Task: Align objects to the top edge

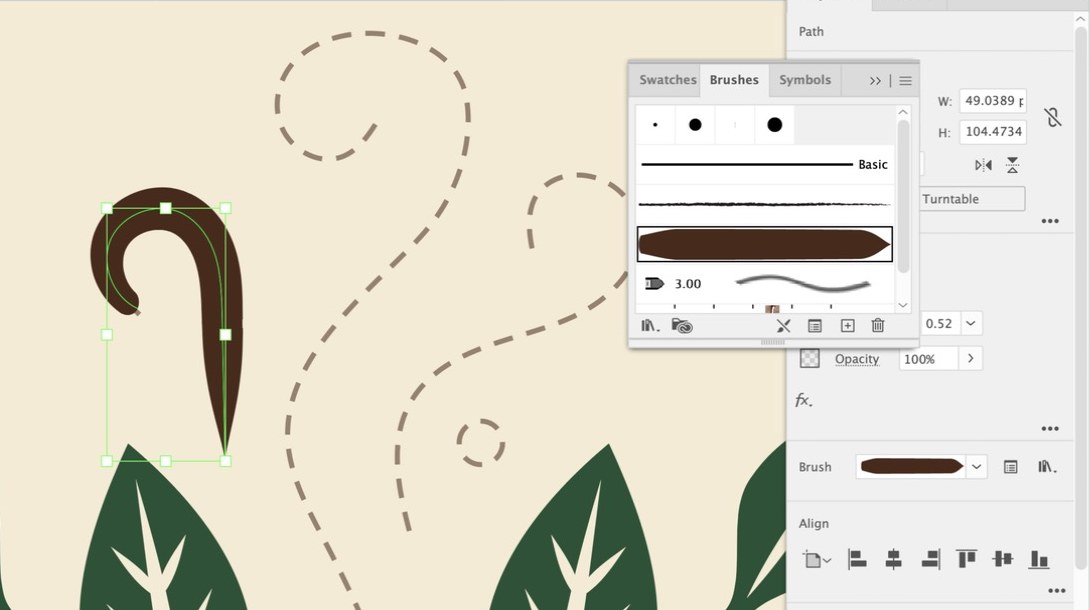Action: pyautogui.click(x=966, y=559)
